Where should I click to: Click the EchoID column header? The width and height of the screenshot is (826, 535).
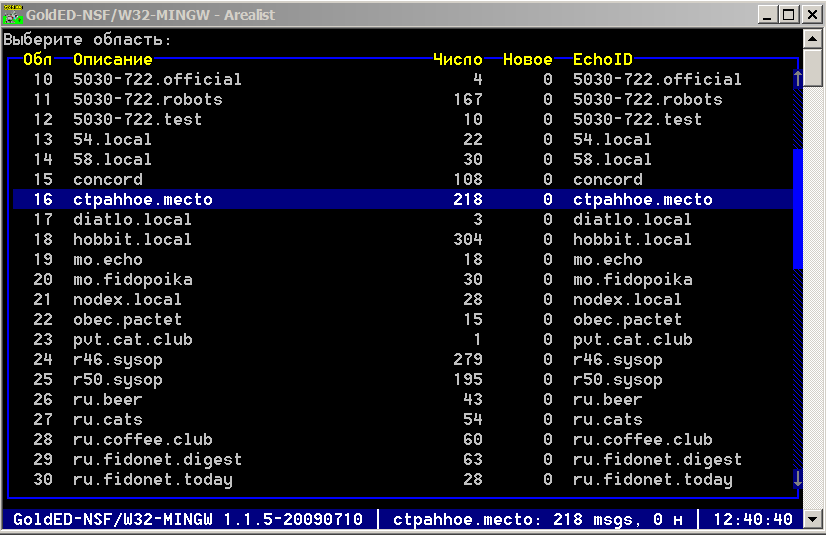[602, 60]
